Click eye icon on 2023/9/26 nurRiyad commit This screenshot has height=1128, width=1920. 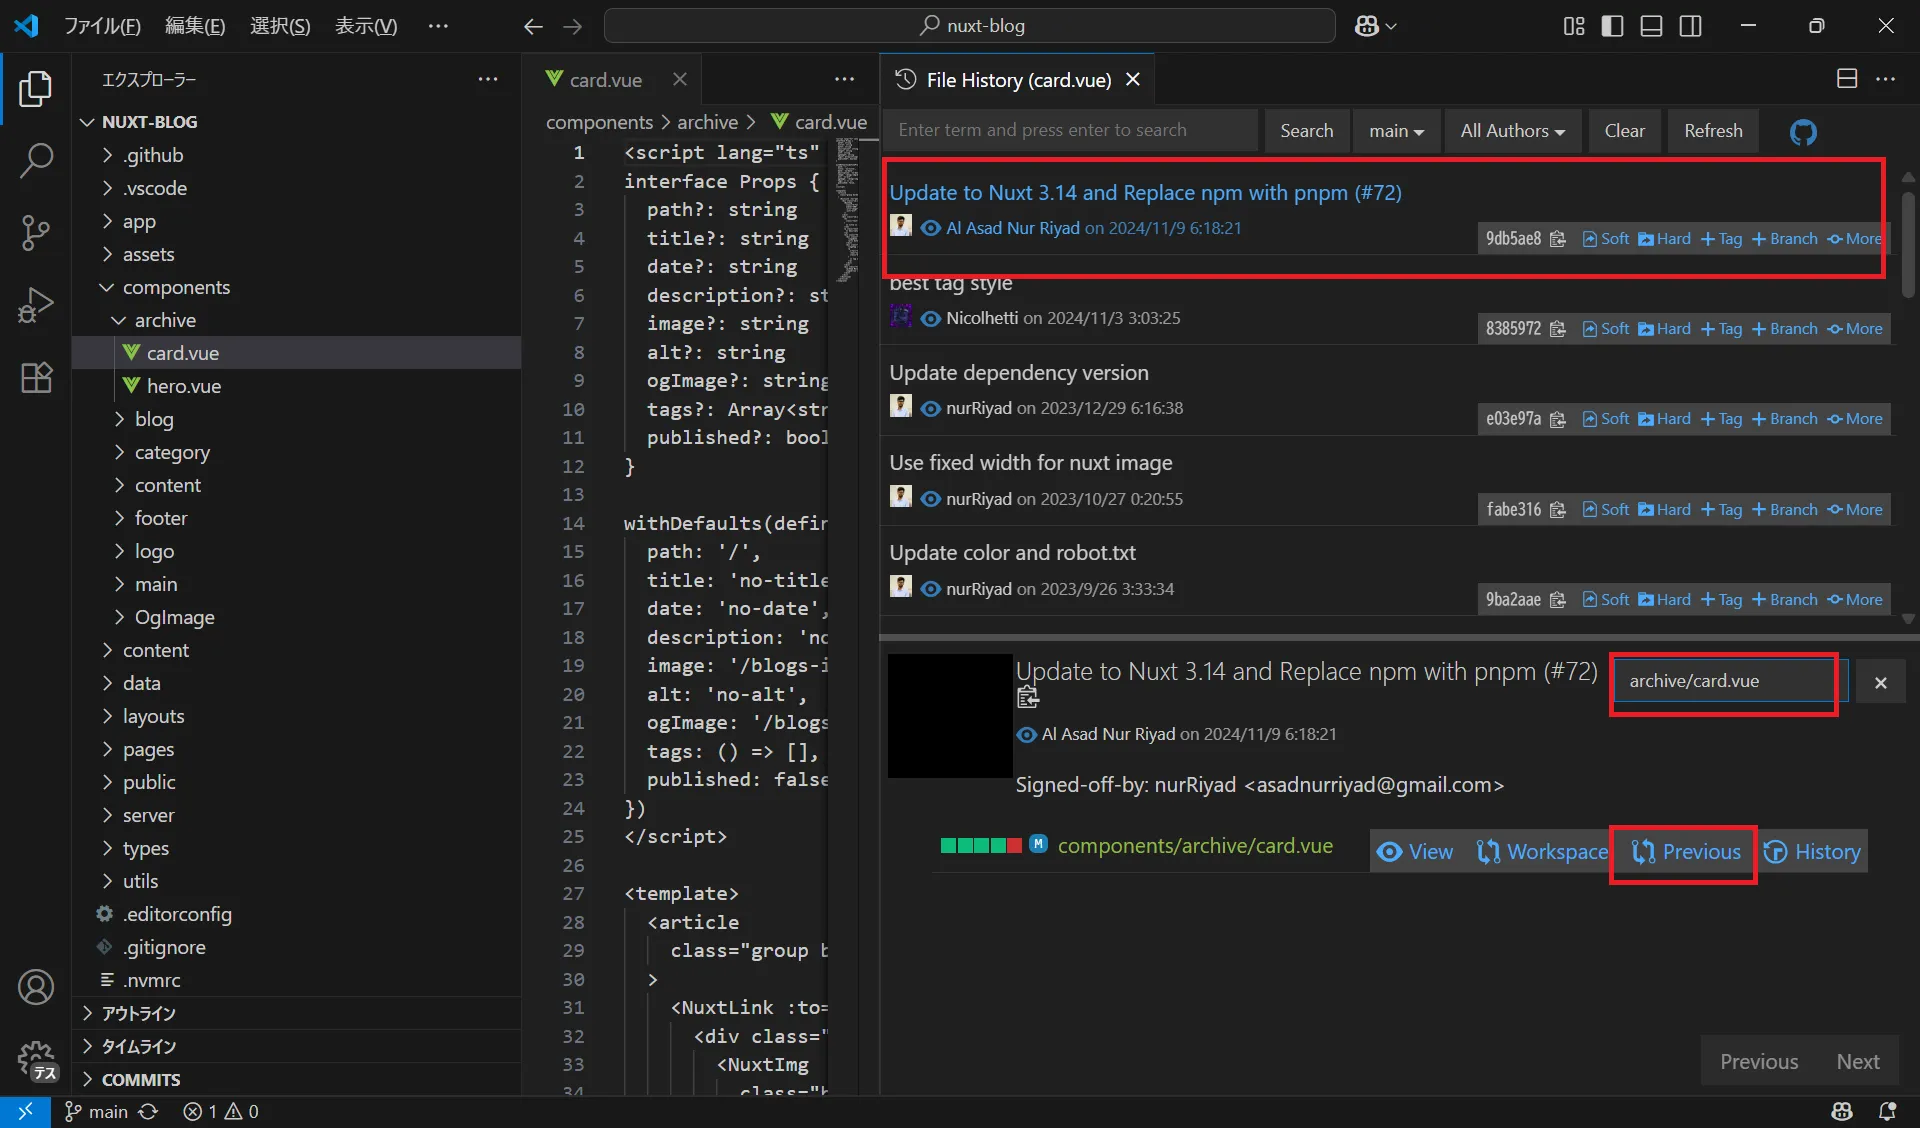(x=930, y=589)
